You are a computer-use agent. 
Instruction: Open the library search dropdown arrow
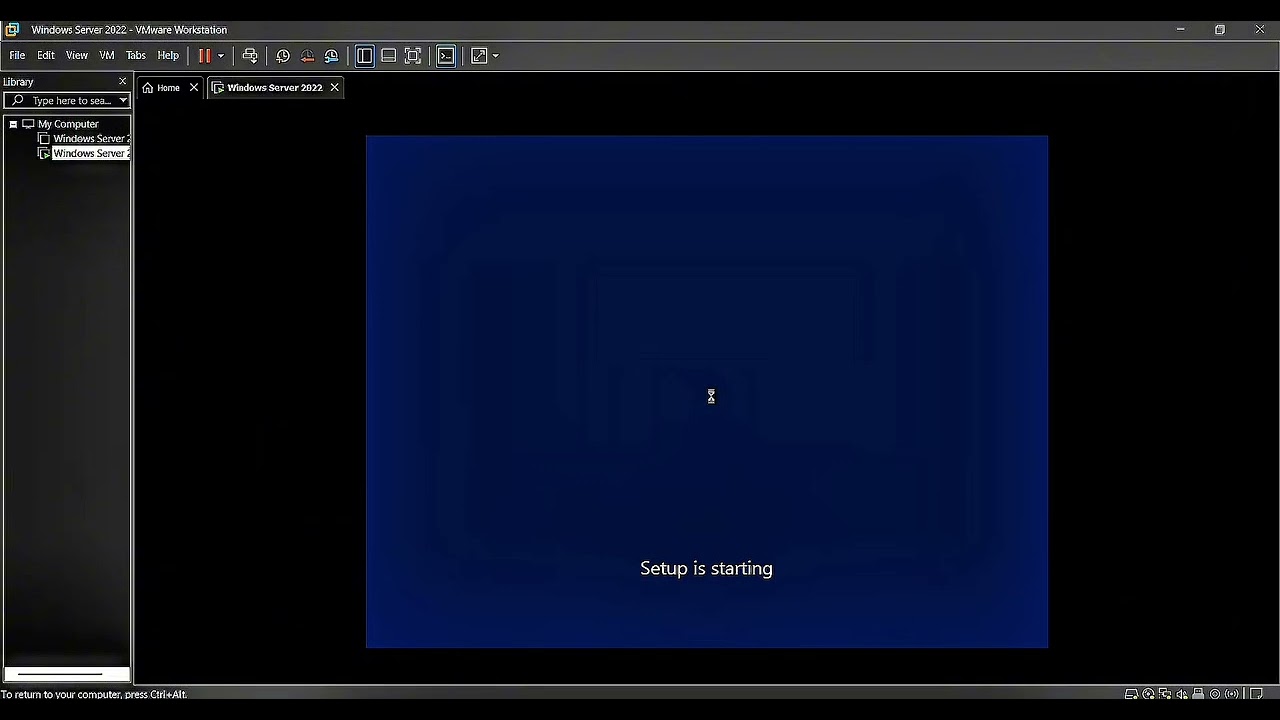click(x=123, y=101)
